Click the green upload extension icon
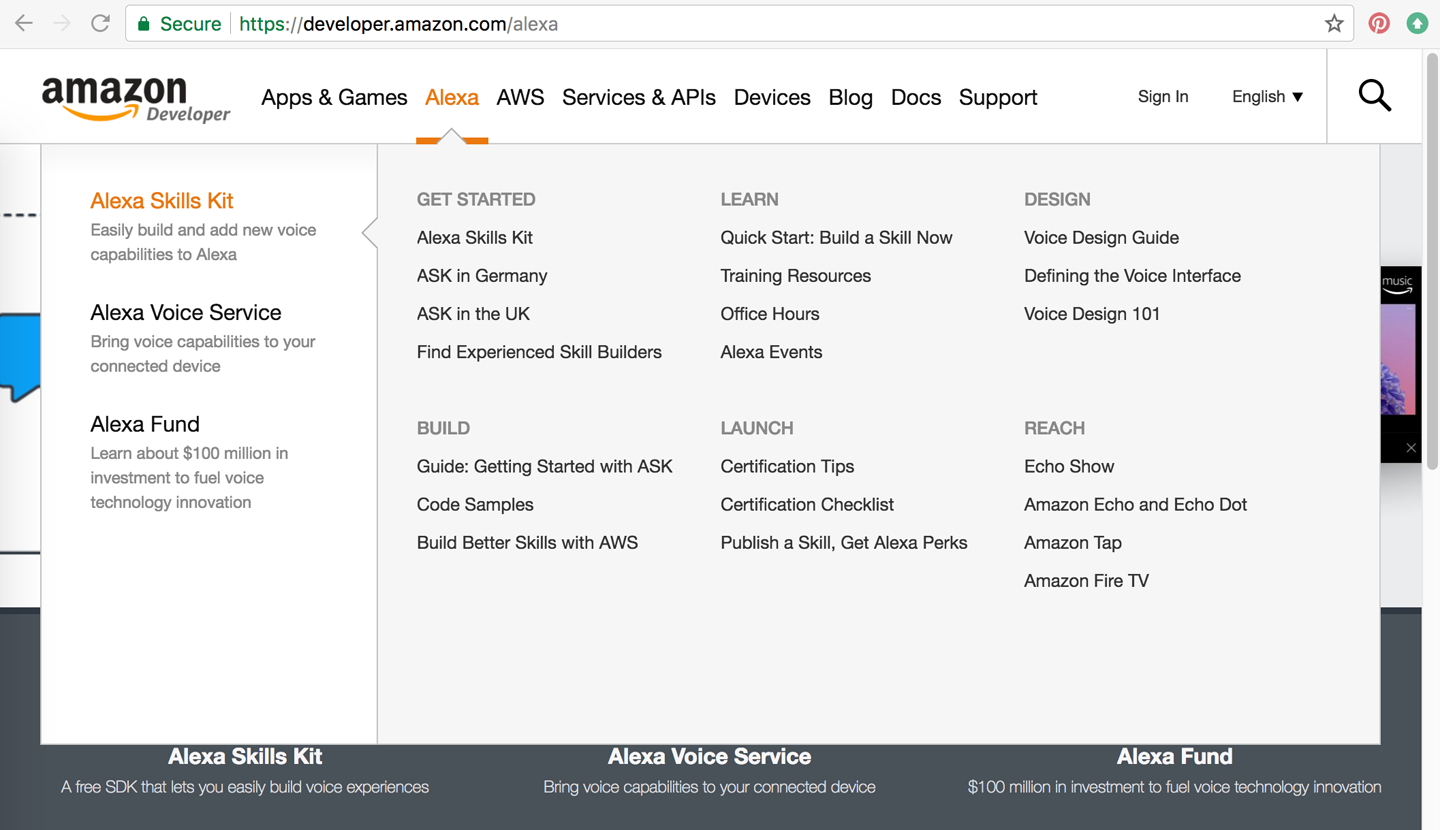 coord(1416,24)
